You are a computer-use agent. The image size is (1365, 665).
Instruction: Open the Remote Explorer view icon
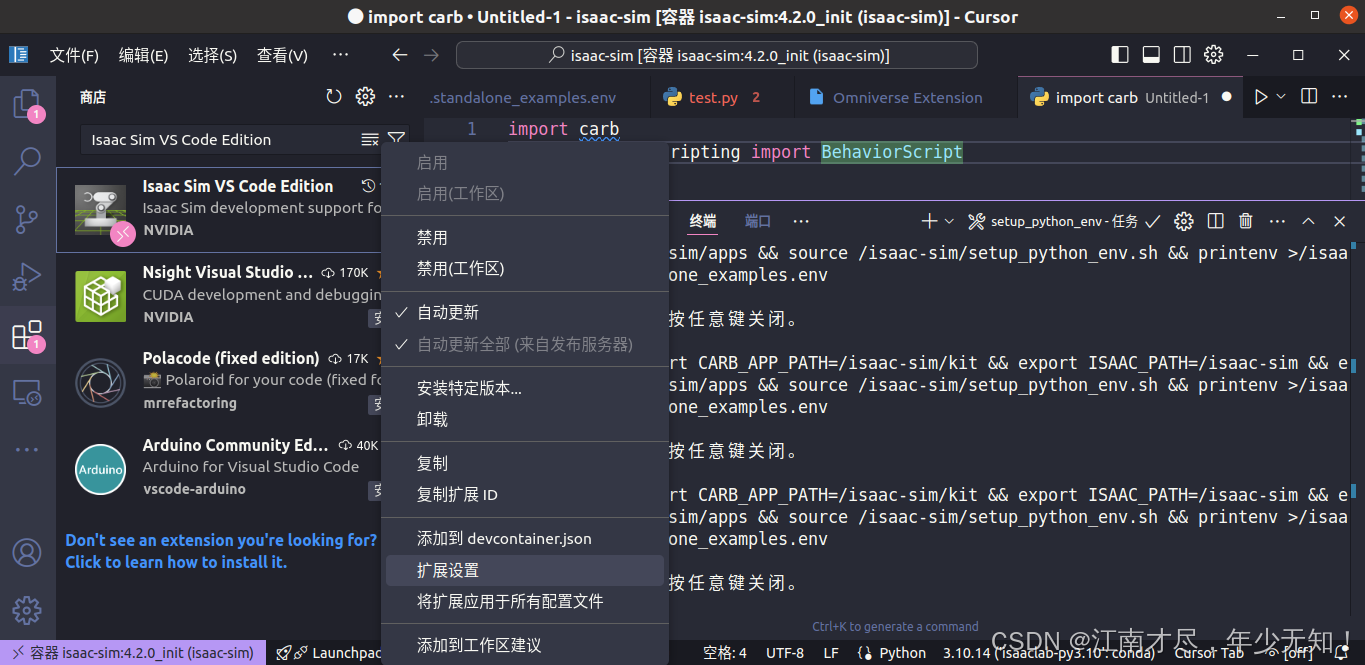coord(27,392)
